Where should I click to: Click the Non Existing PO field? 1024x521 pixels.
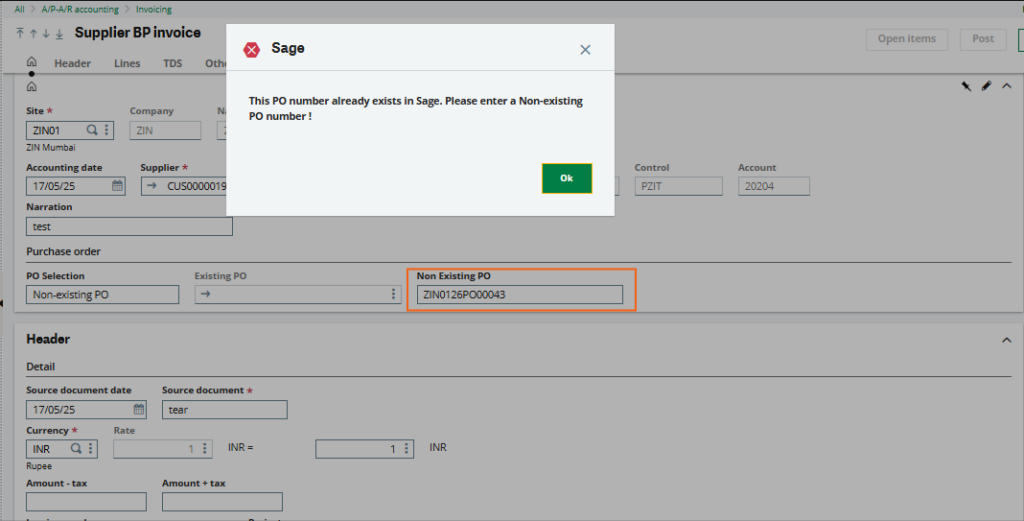520,294
